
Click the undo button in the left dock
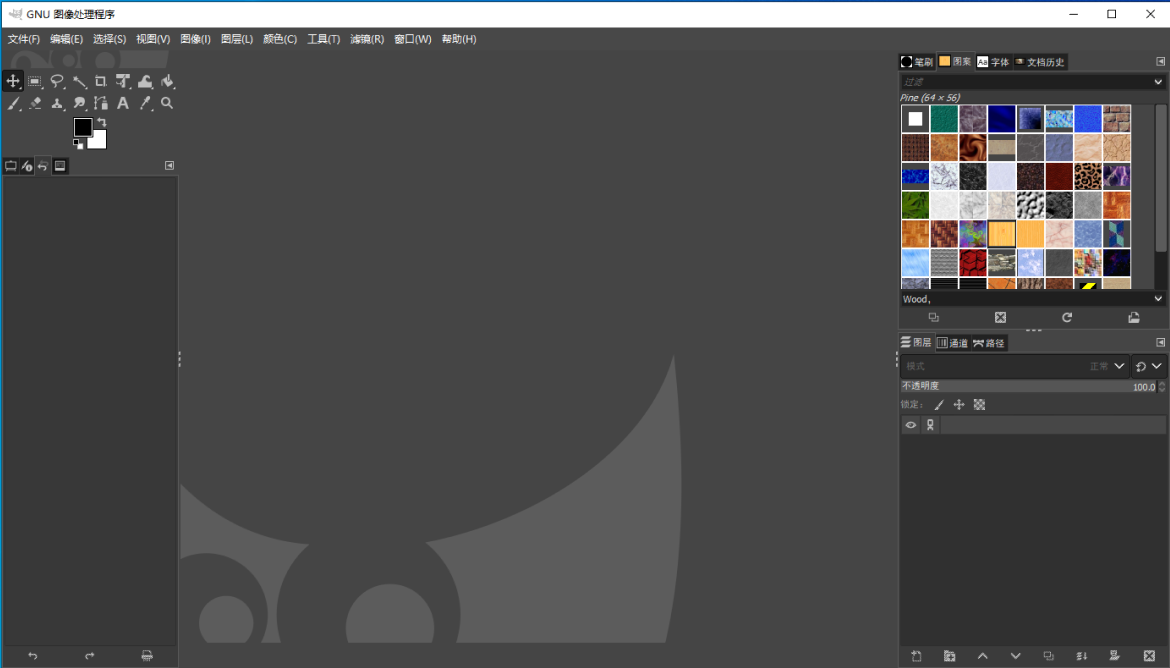pyautogui.click(x=32, y=656)
